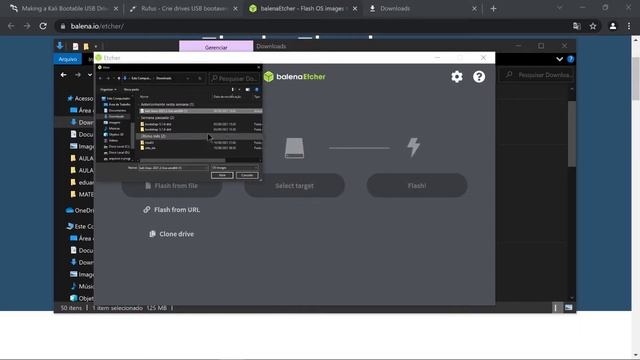Open Chrome three-dot menu
This screenshot has height=360, width=640.
[x=629, y=26]
